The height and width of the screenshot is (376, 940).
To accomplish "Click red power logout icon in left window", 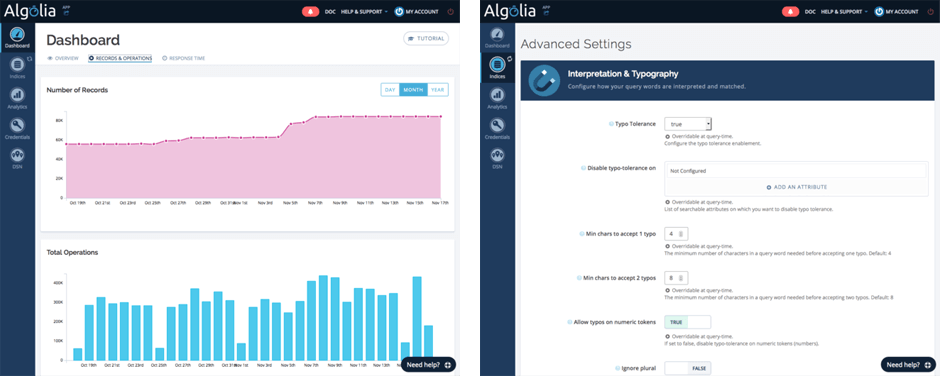I will tap(451, 11).
